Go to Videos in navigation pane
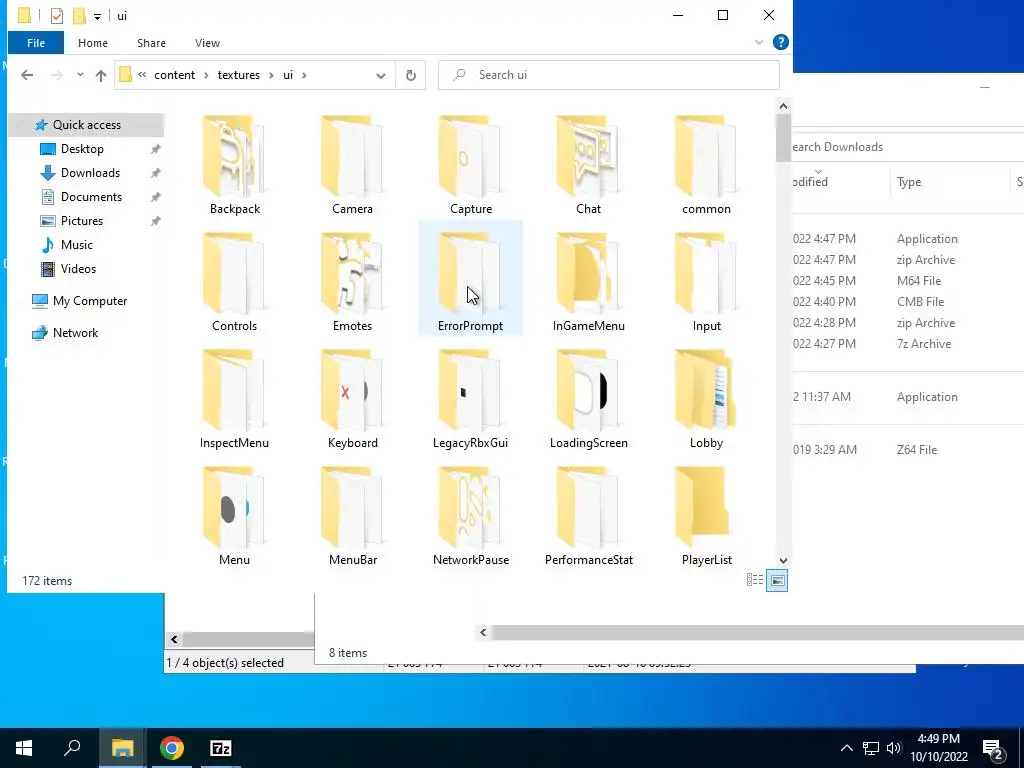 [78, 268]
